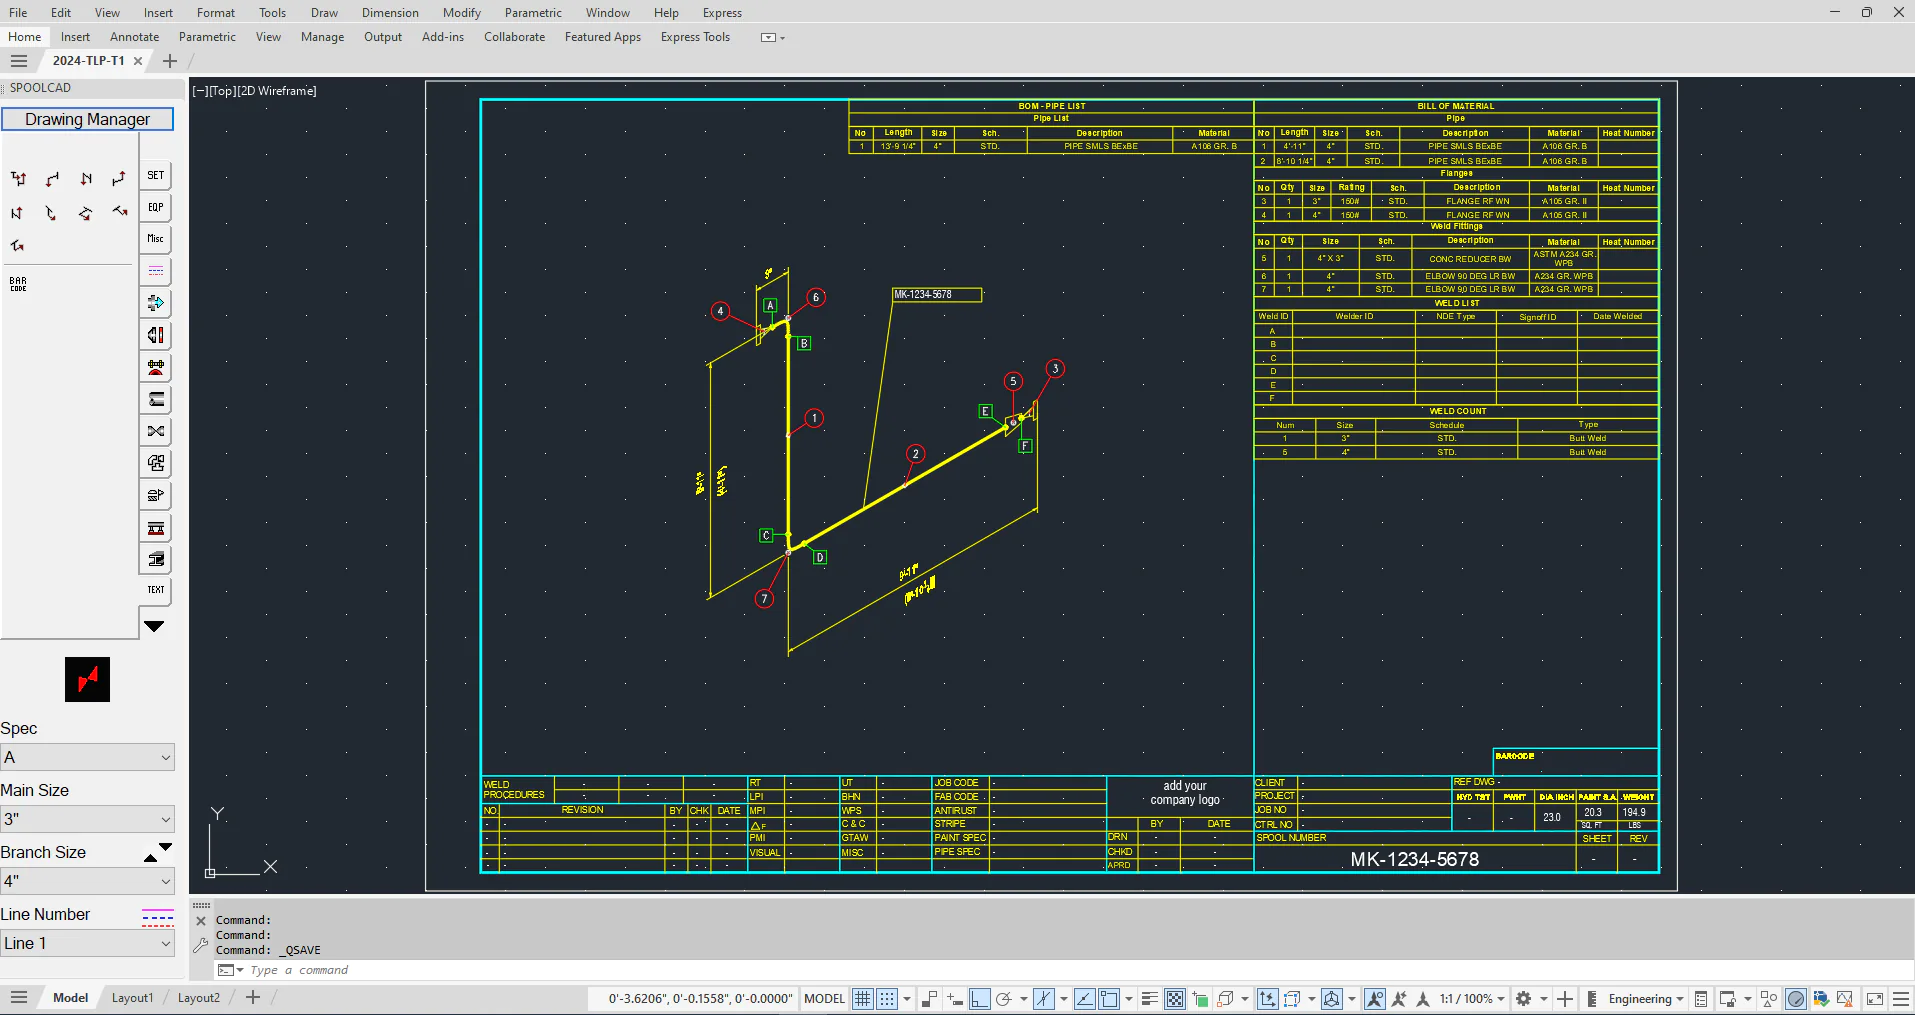Close the 2024-TLP-T1 drawing tab
1915x1015 pixels.
click(x=138, y=61)
